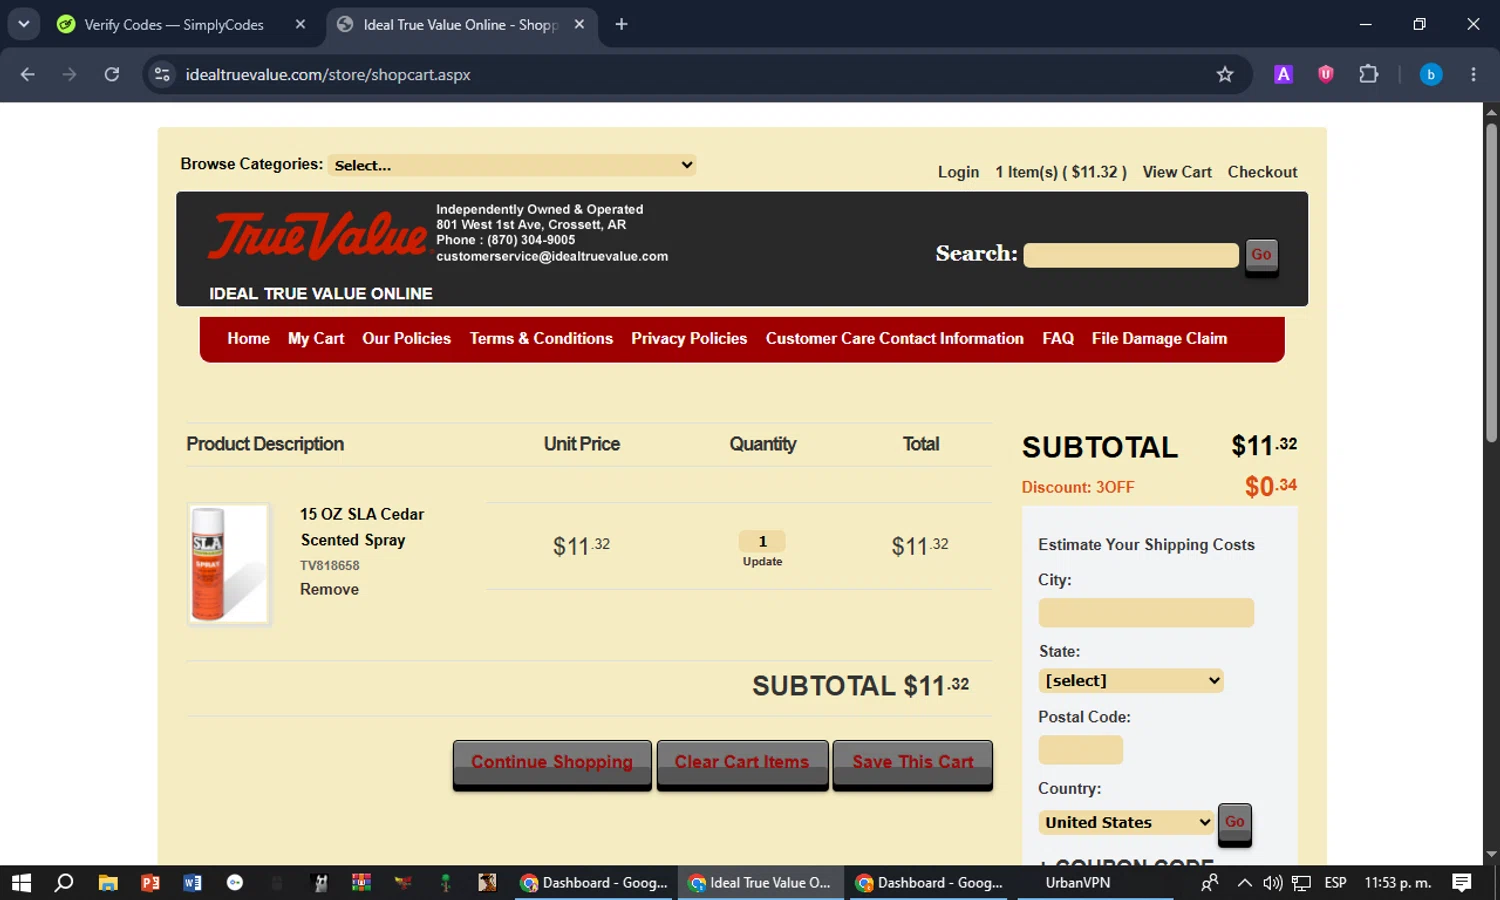The height and width of the screenshot is (900, 1500).
Task: Bookmark this page with the star icon
Action: 1225,74
